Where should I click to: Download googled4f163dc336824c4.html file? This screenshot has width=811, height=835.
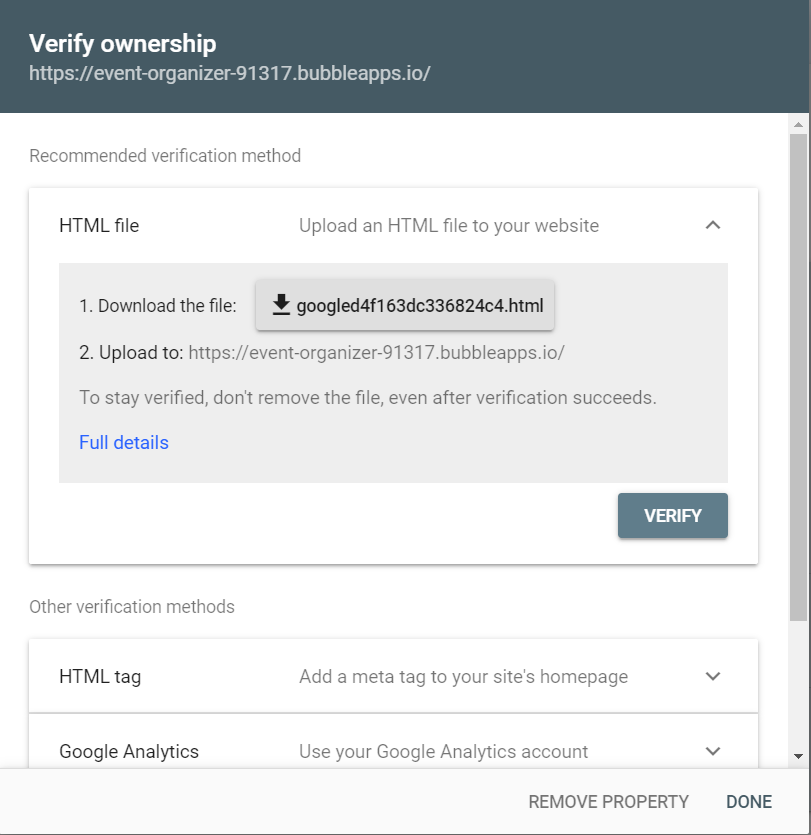(x=405, y=305)
